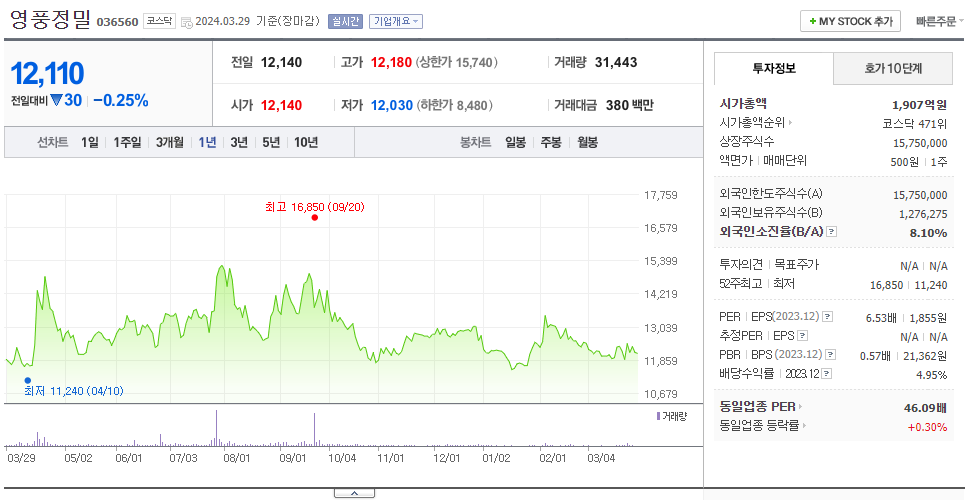968x500 pixels.
Task: Click 08/01 date label on chart axis
Action: (x=236, y=458)
